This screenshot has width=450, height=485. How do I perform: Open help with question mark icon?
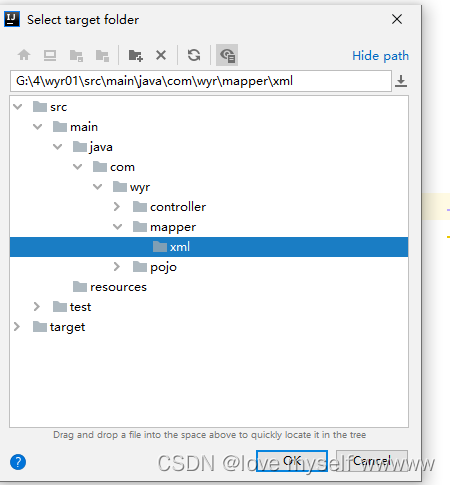pos(18,462)
